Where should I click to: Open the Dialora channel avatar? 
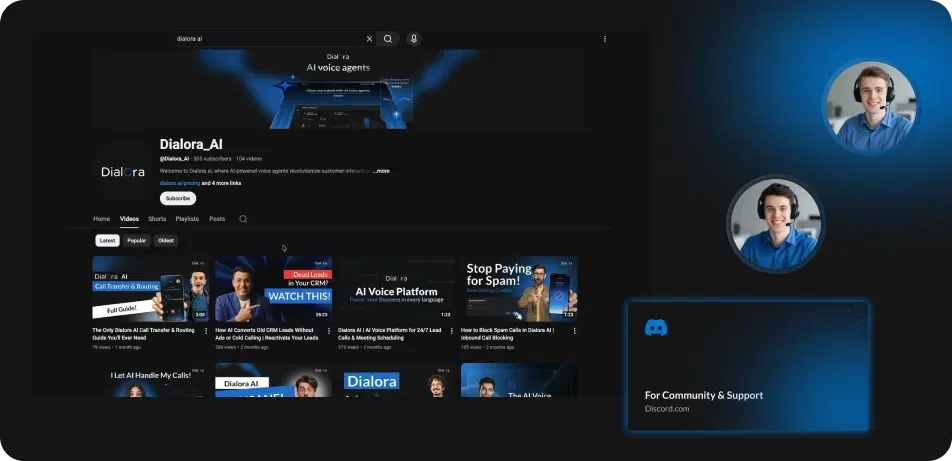pos(123,172)
